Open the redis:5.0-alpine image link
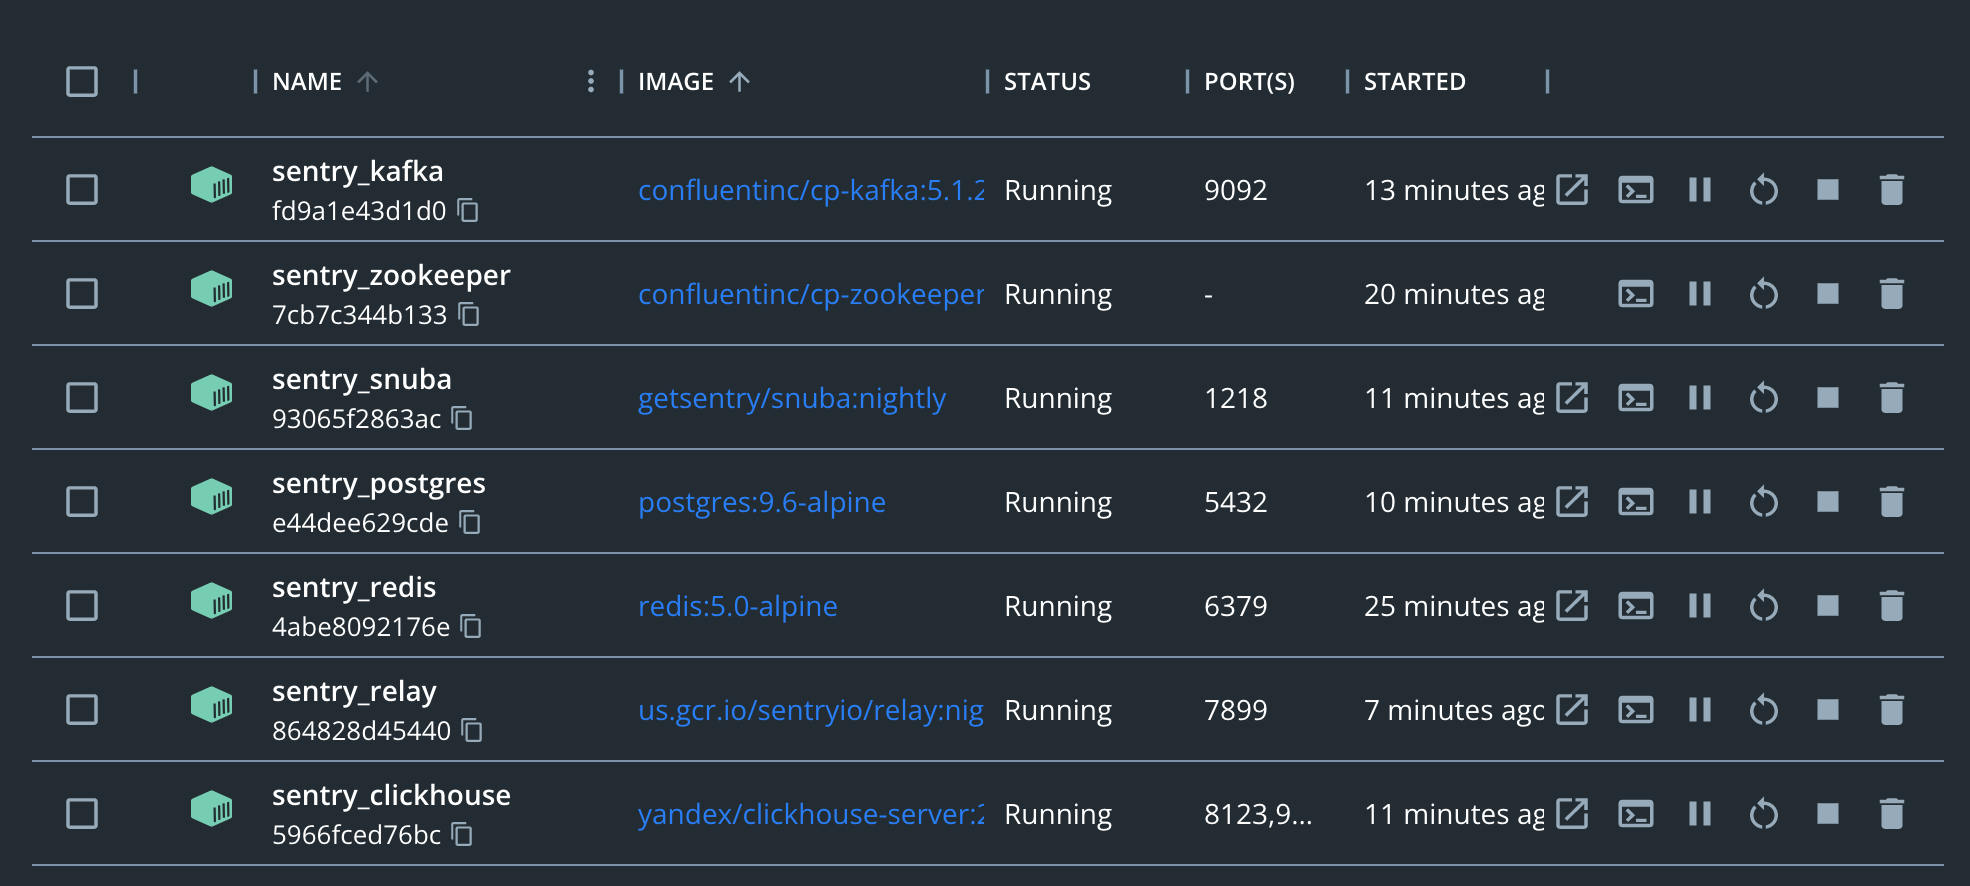1970x886 pixels. (738, 606)
